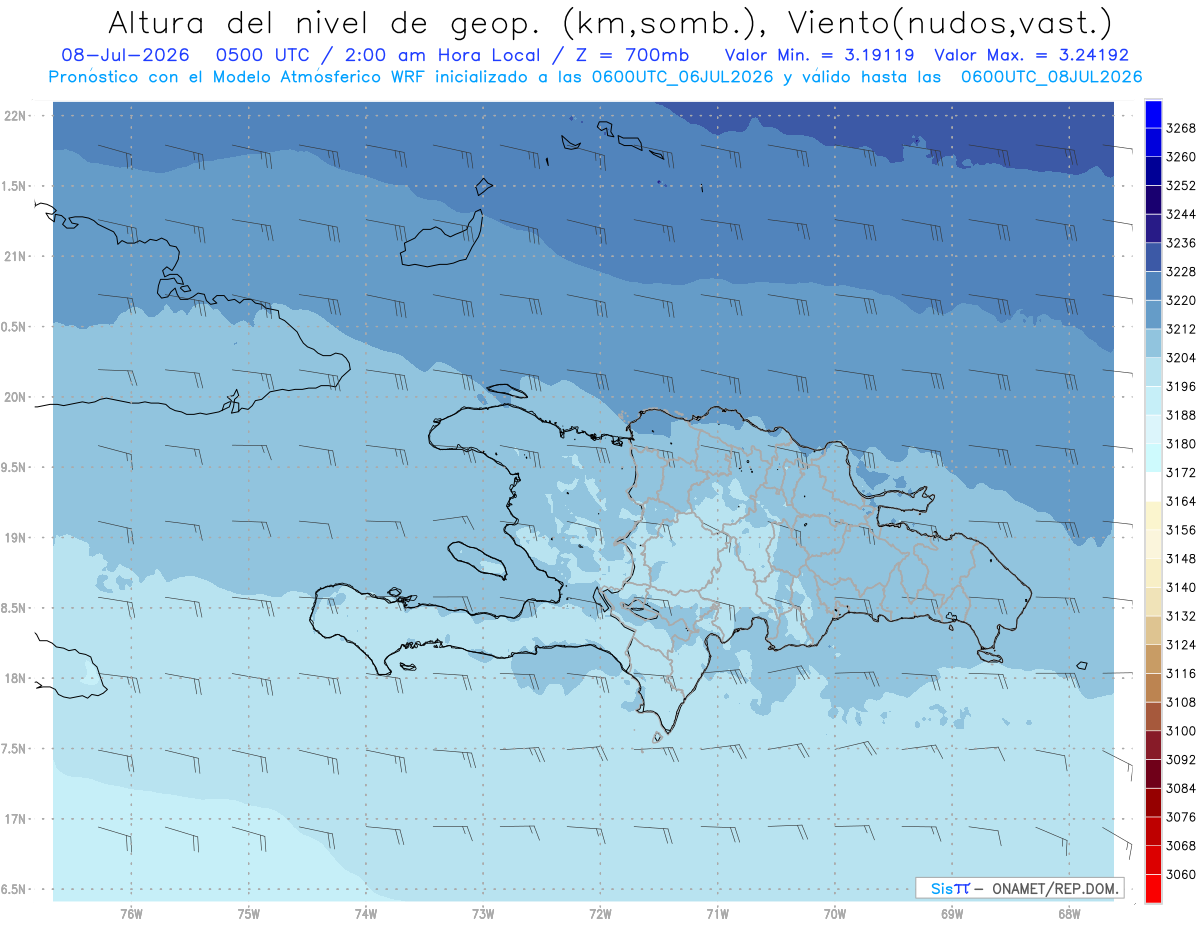Click the latitude axis label '19N'
This screenshot has width=1200, height=927.
click(x=16, y=538)
